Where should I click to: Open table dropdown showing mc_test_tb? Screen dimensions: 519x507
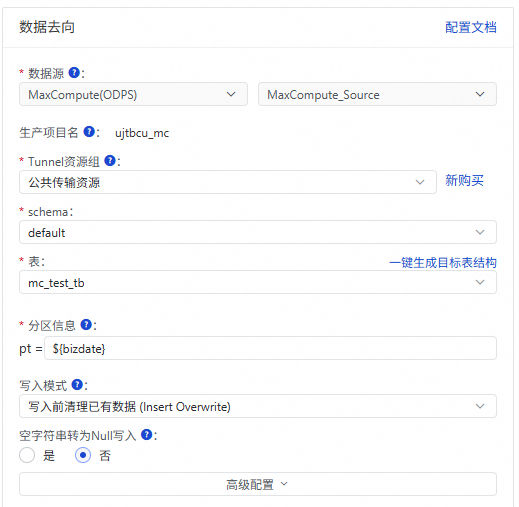tap(258, 282)
